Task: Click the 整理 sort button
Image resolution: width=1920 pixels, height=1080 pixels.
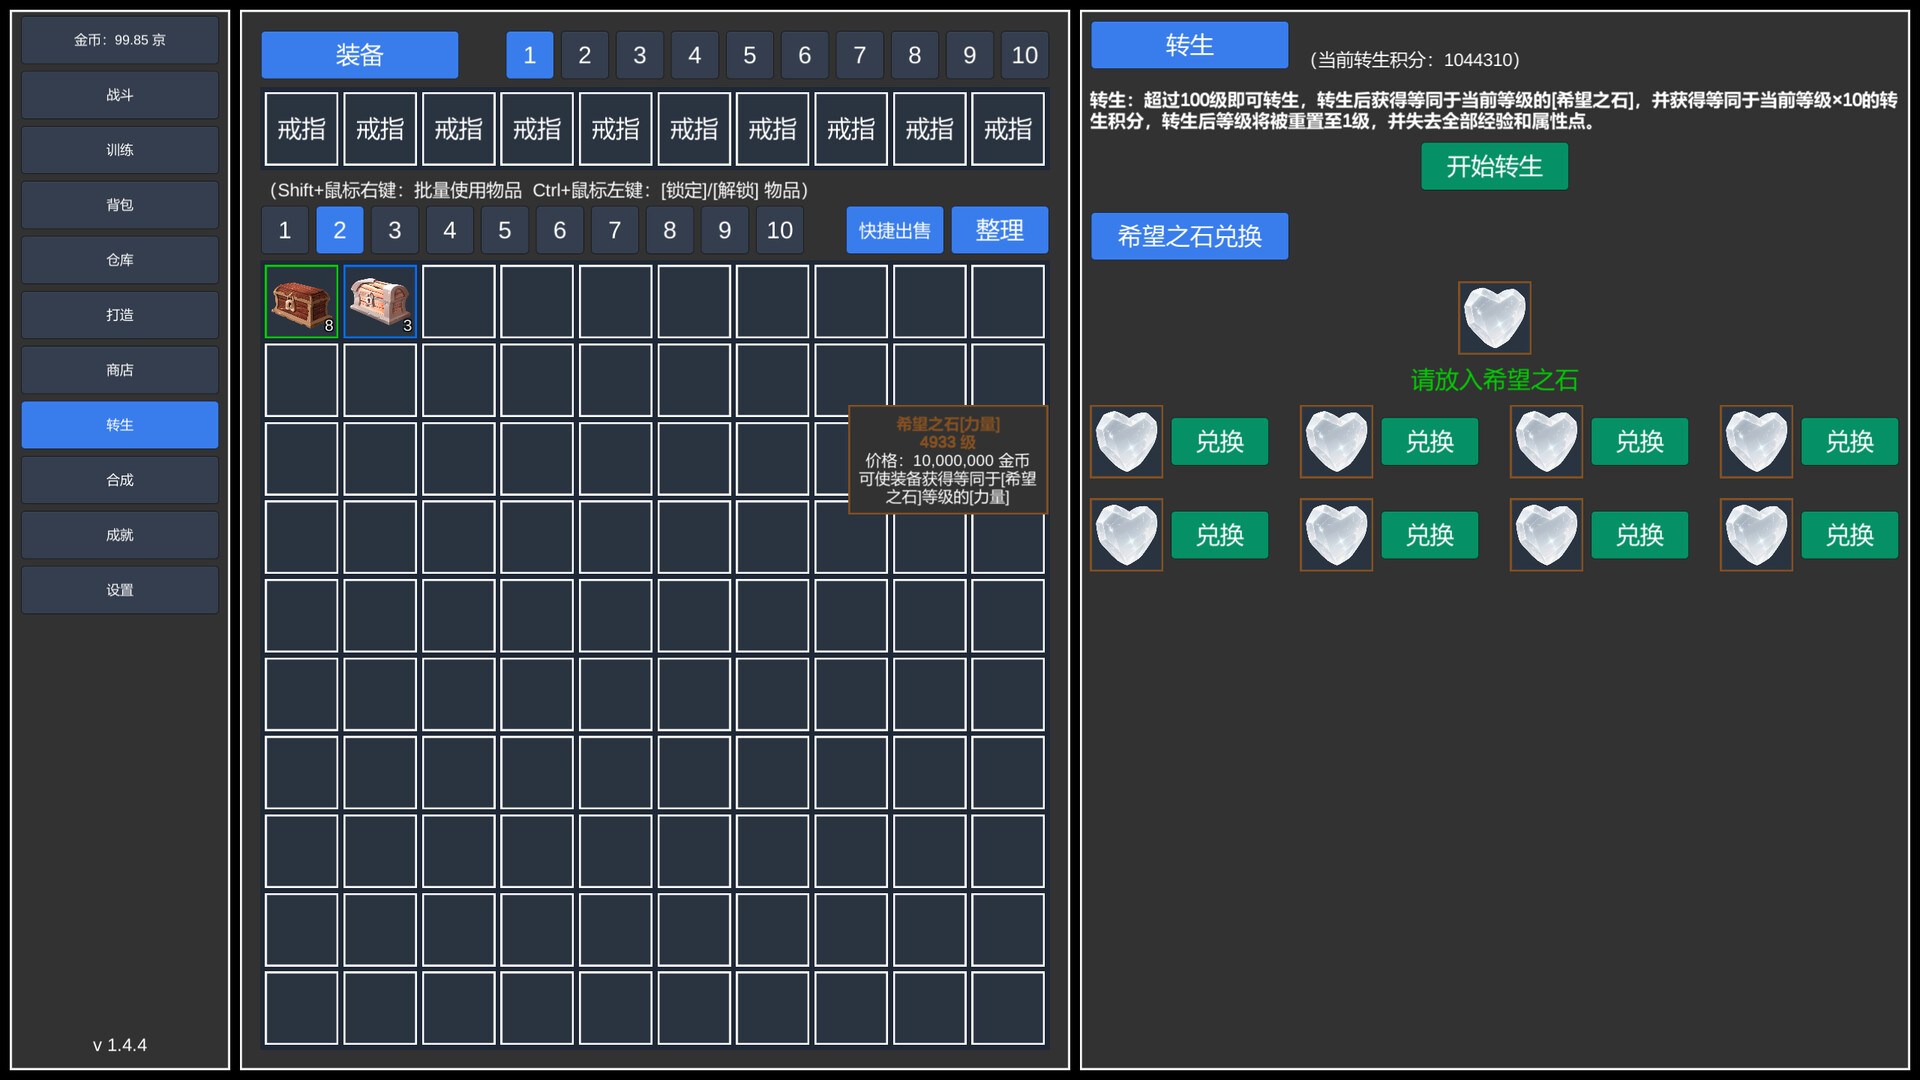Action: pos(999,229)
